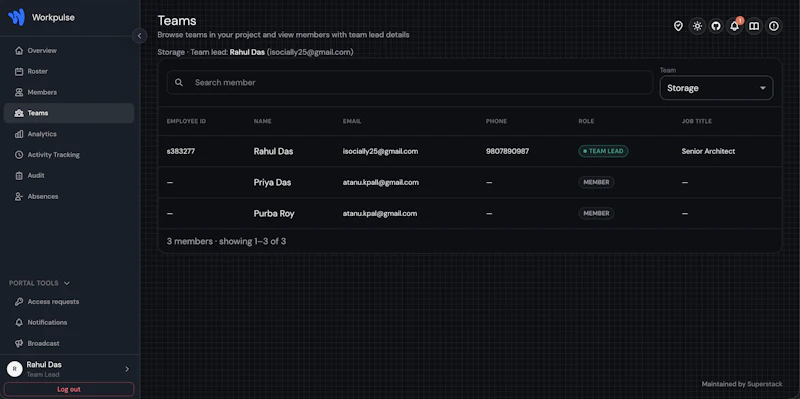Click the Overview home icon
800x399 pixels.
tap(19, 51)
